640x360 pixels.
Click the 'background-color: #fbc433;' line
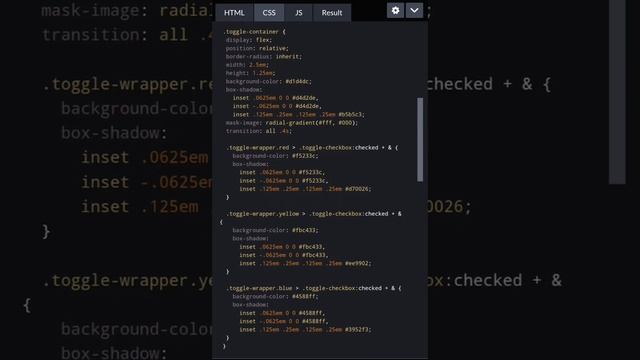275,230
